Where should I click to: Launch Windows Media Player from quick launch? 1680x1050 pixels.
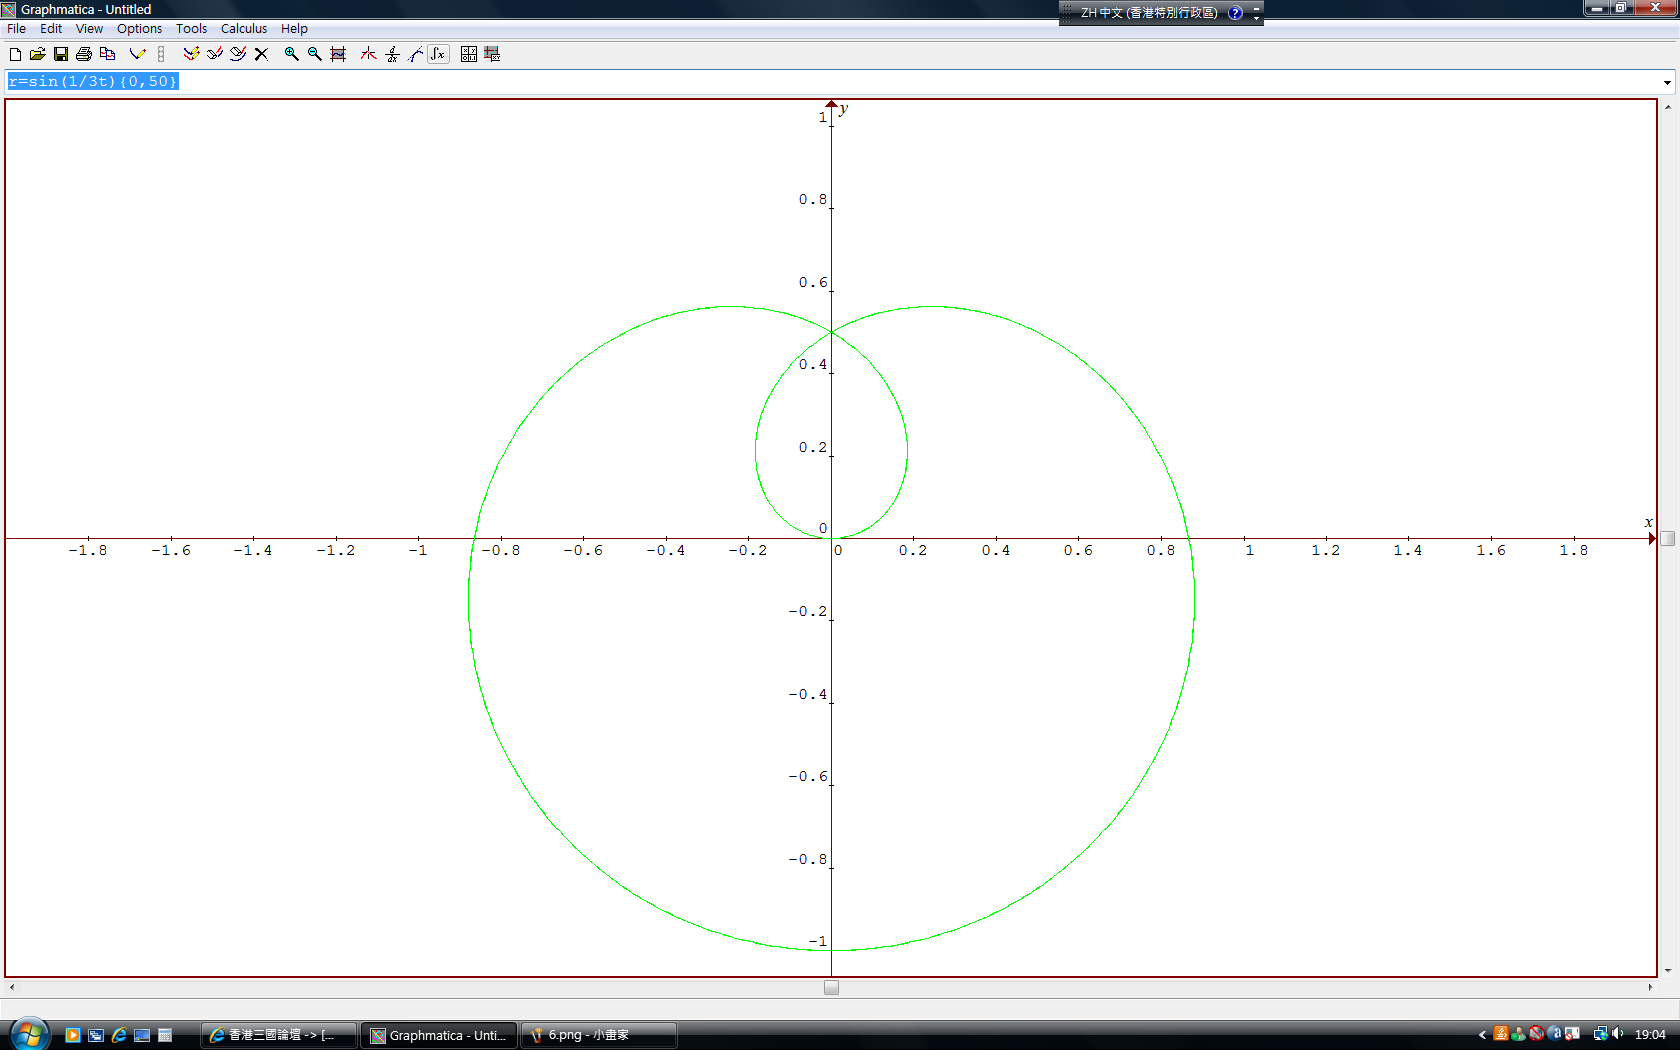coord(72,1035)
